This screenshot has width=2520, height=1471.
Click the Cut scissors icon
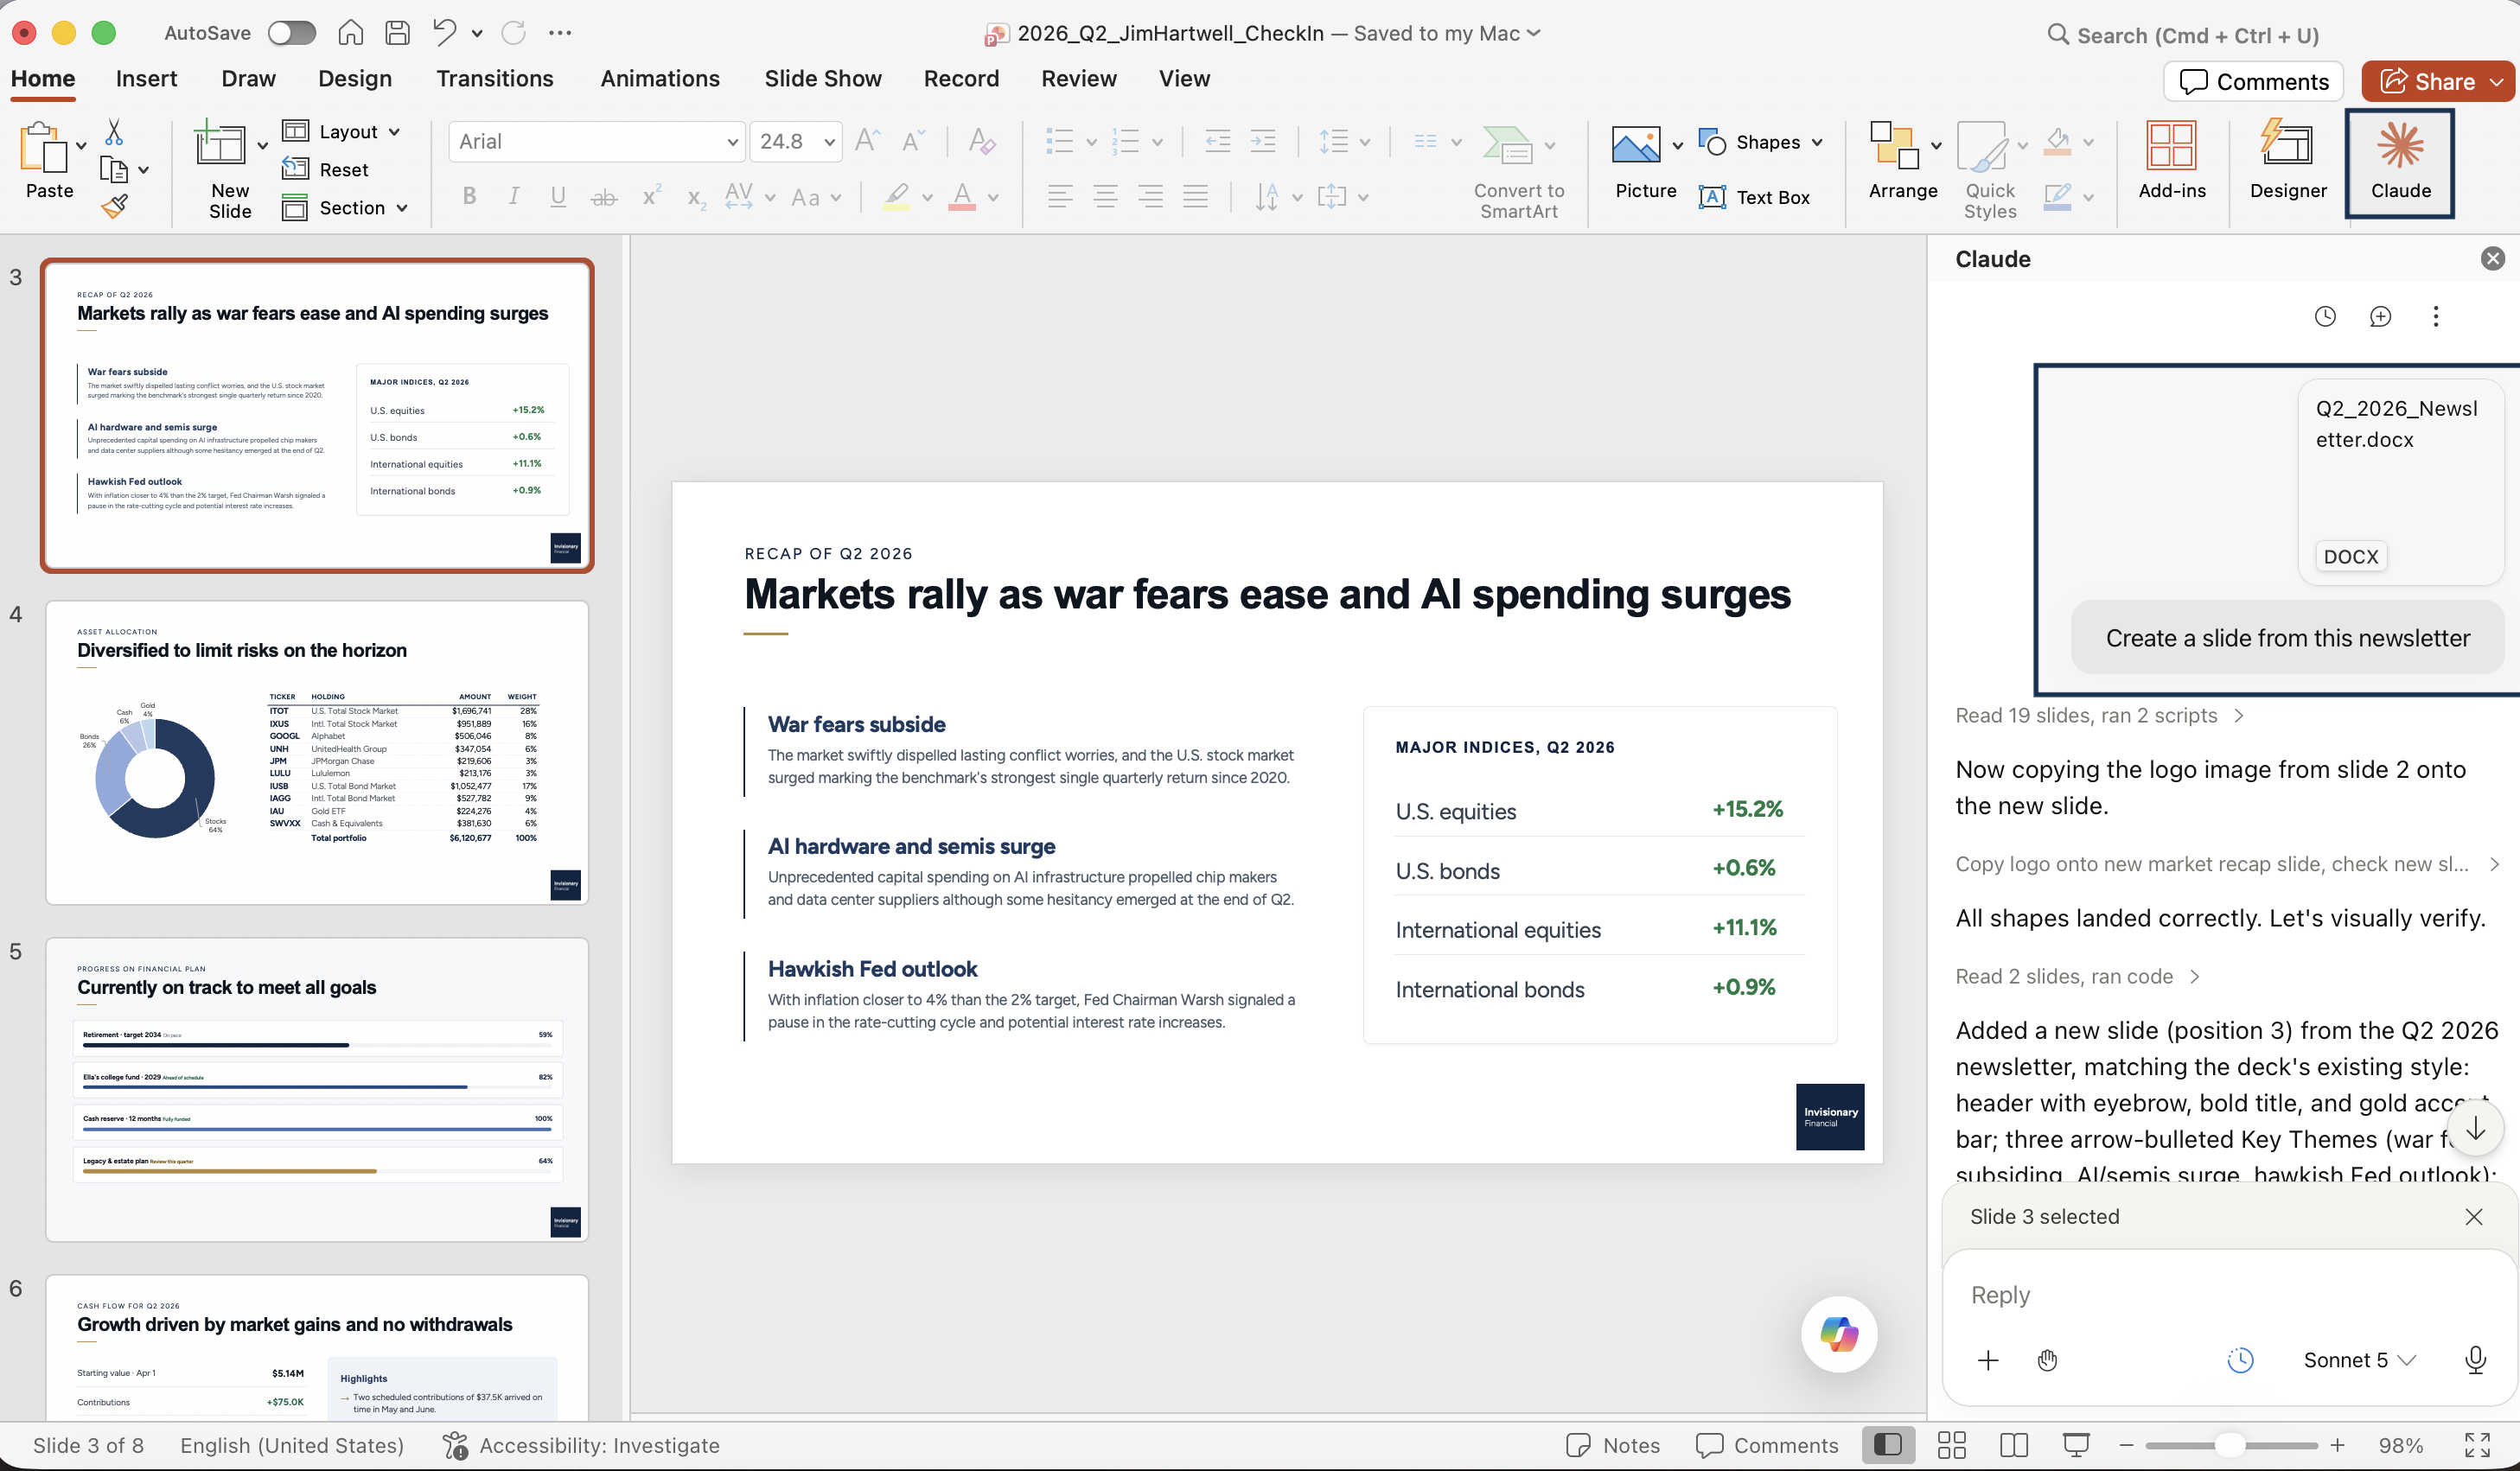tap(114, 132)
